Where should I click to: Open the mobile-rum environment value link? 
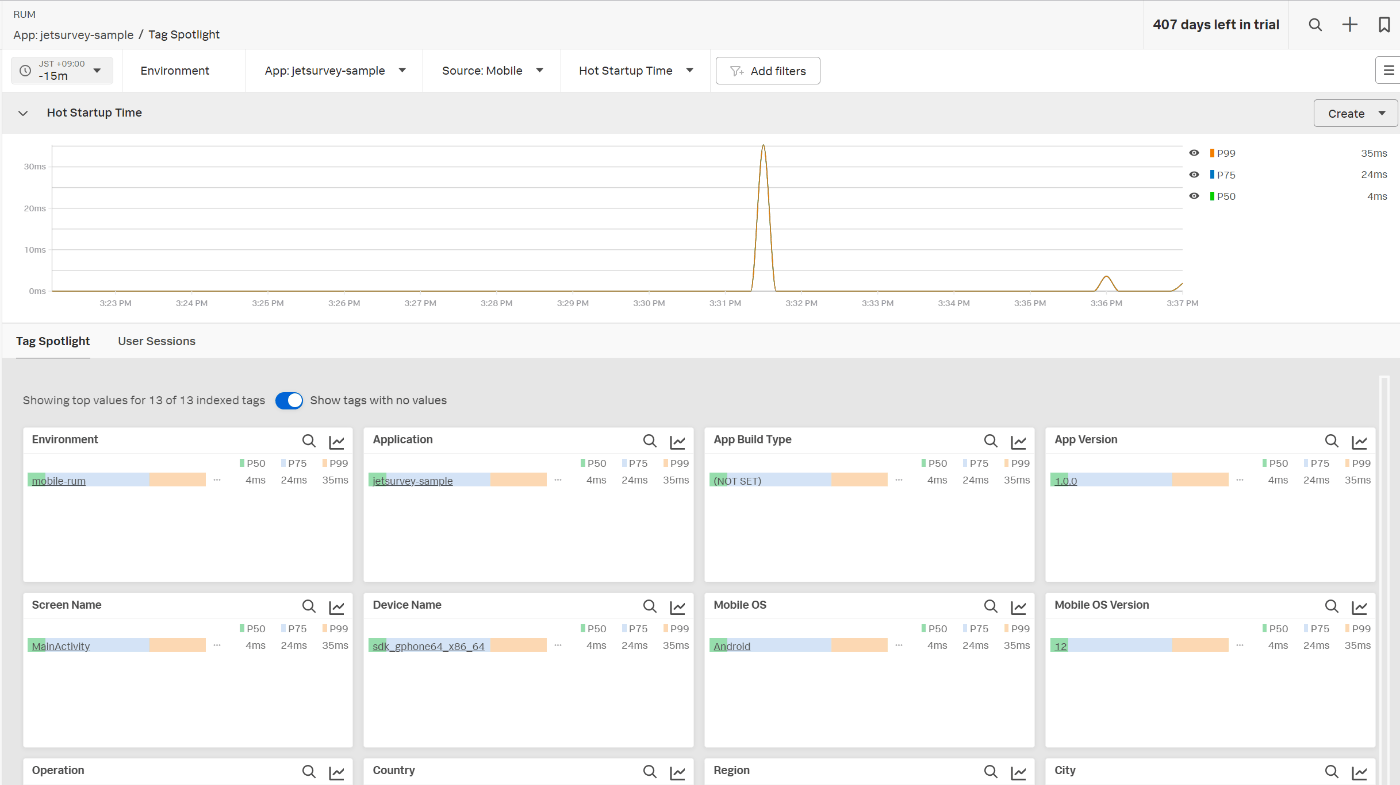pos(59,481)
